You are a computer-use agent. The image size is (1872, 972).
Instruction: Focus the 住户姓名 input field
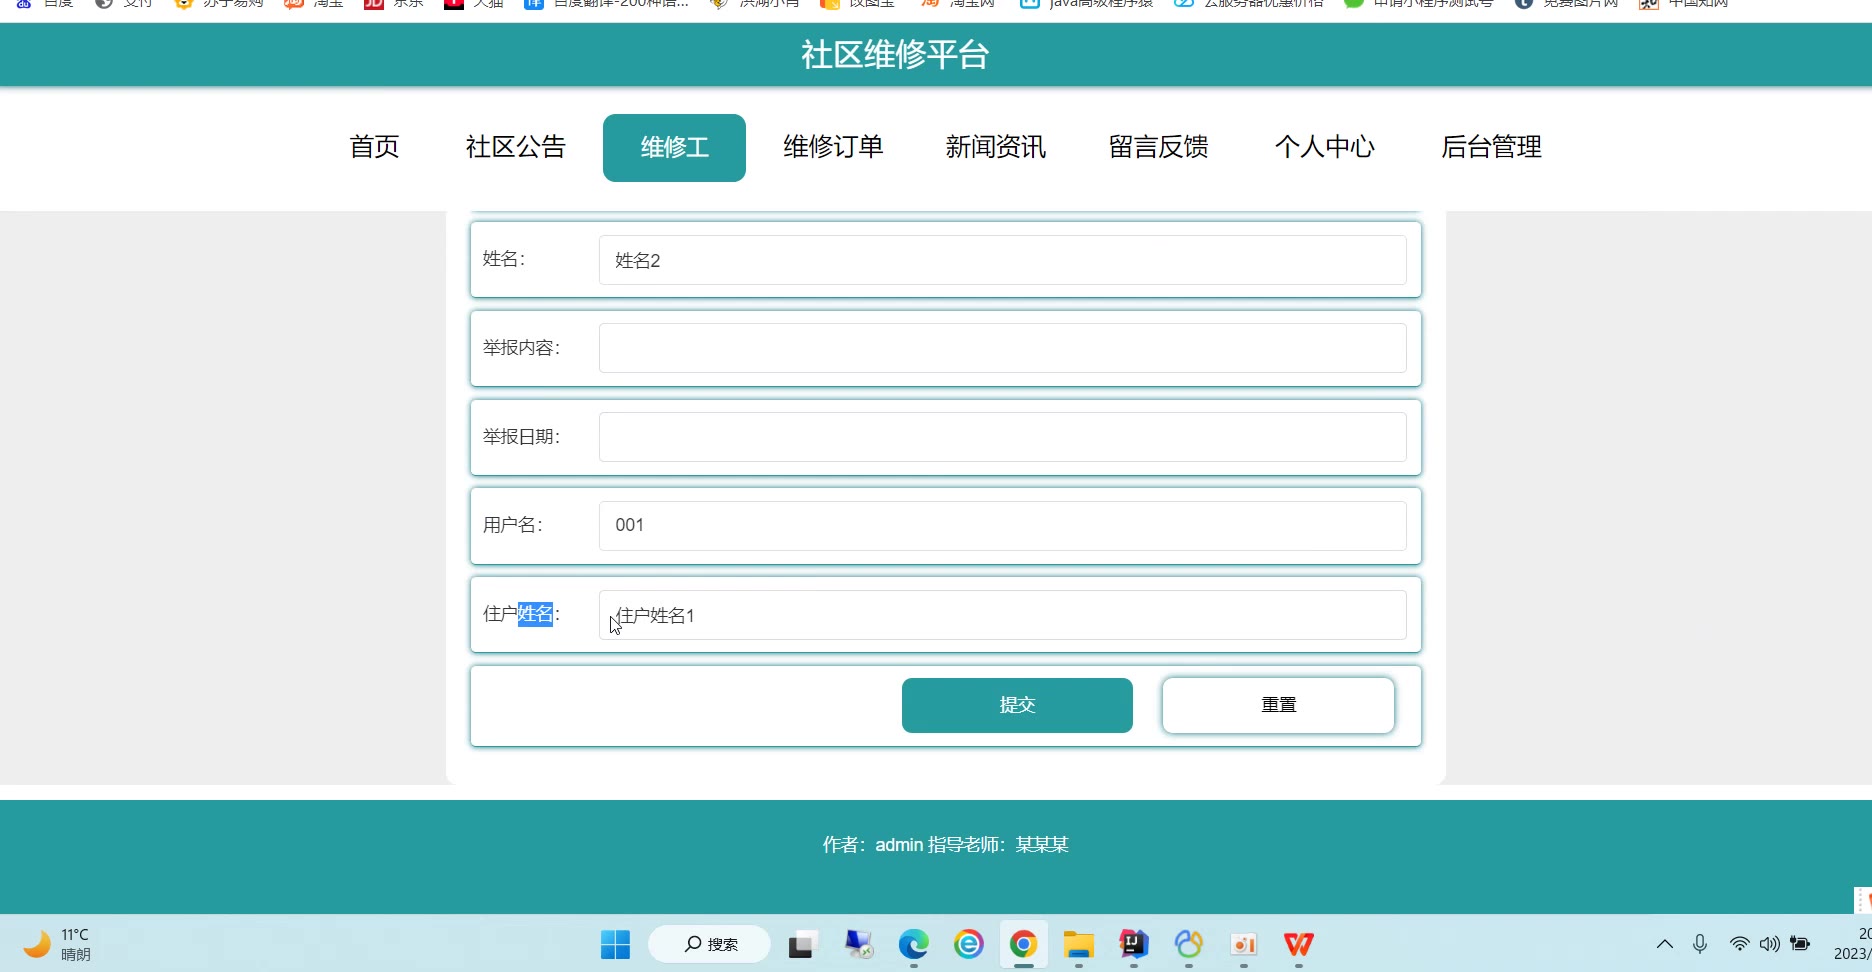(1003, 615)
